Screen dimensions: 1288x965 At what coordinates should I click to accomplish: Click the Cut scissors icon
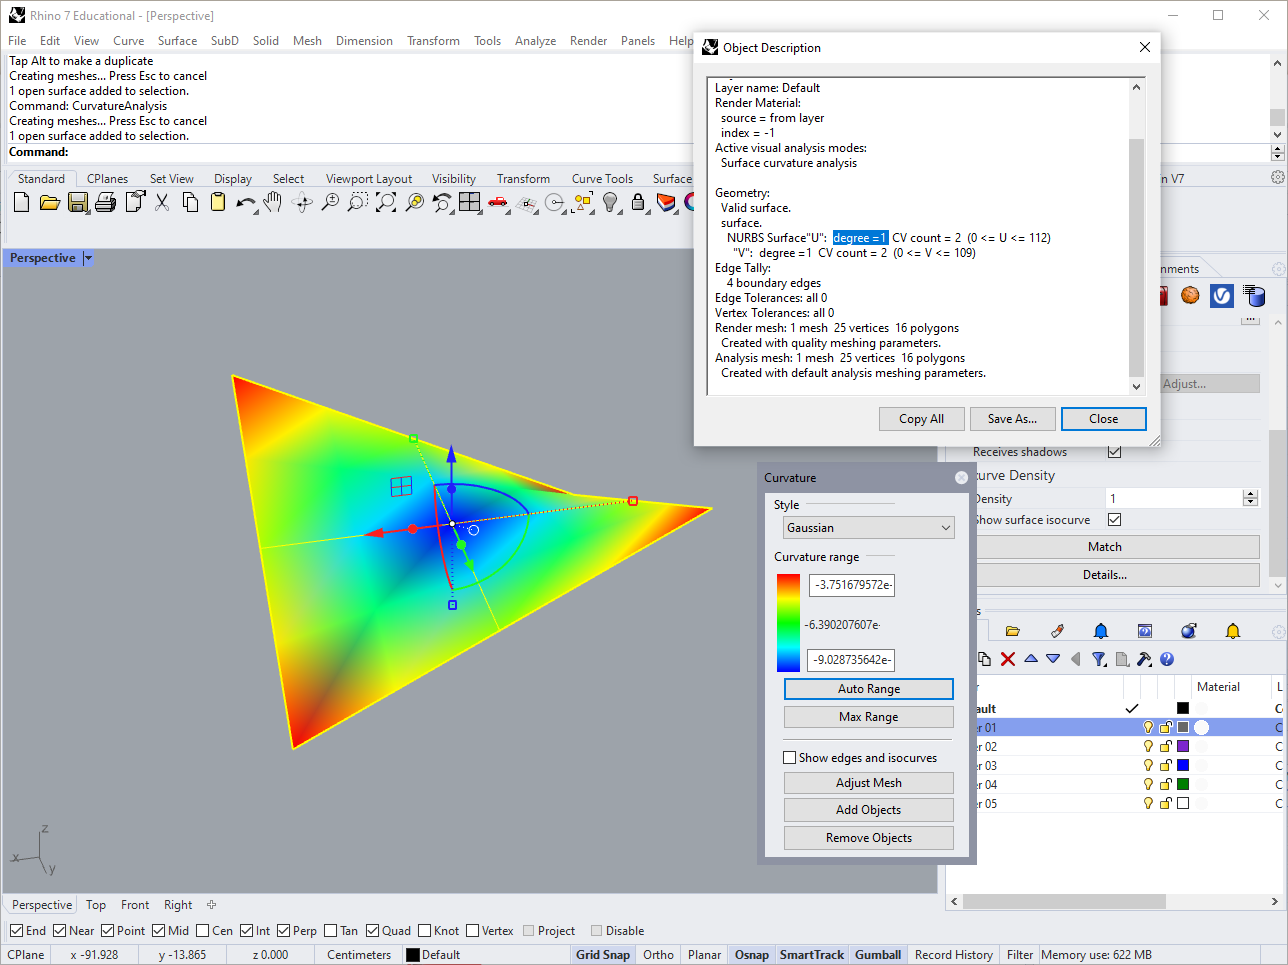point(162,203)
